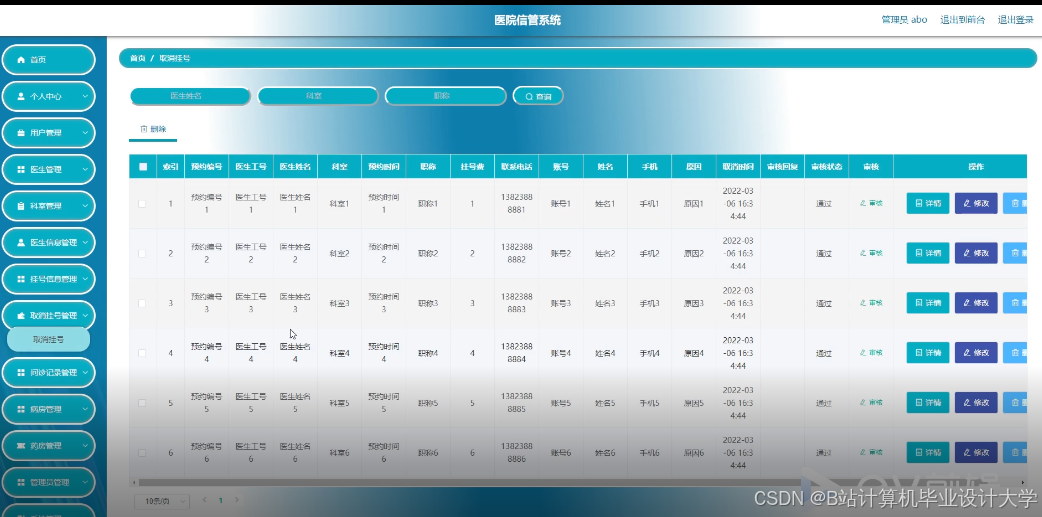
Task: Check the checkbox for row index 6
Action: (142, 453)
